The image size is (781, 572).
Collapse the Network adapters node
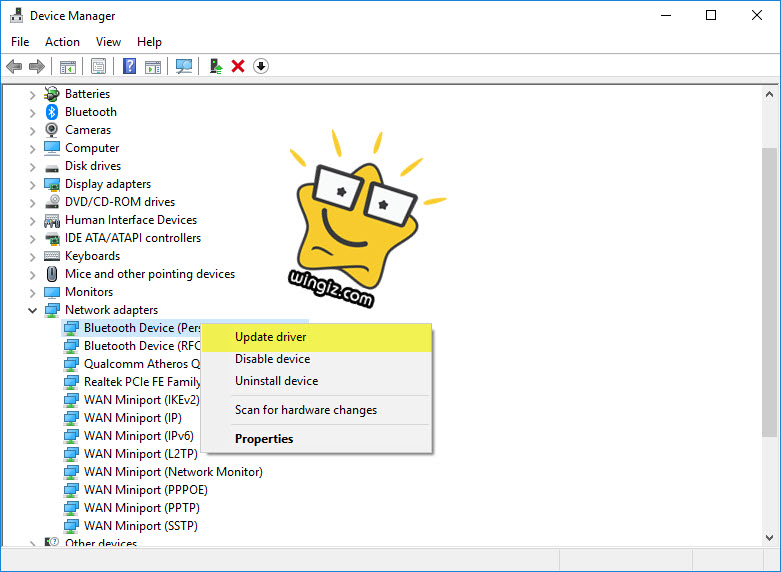32,310
